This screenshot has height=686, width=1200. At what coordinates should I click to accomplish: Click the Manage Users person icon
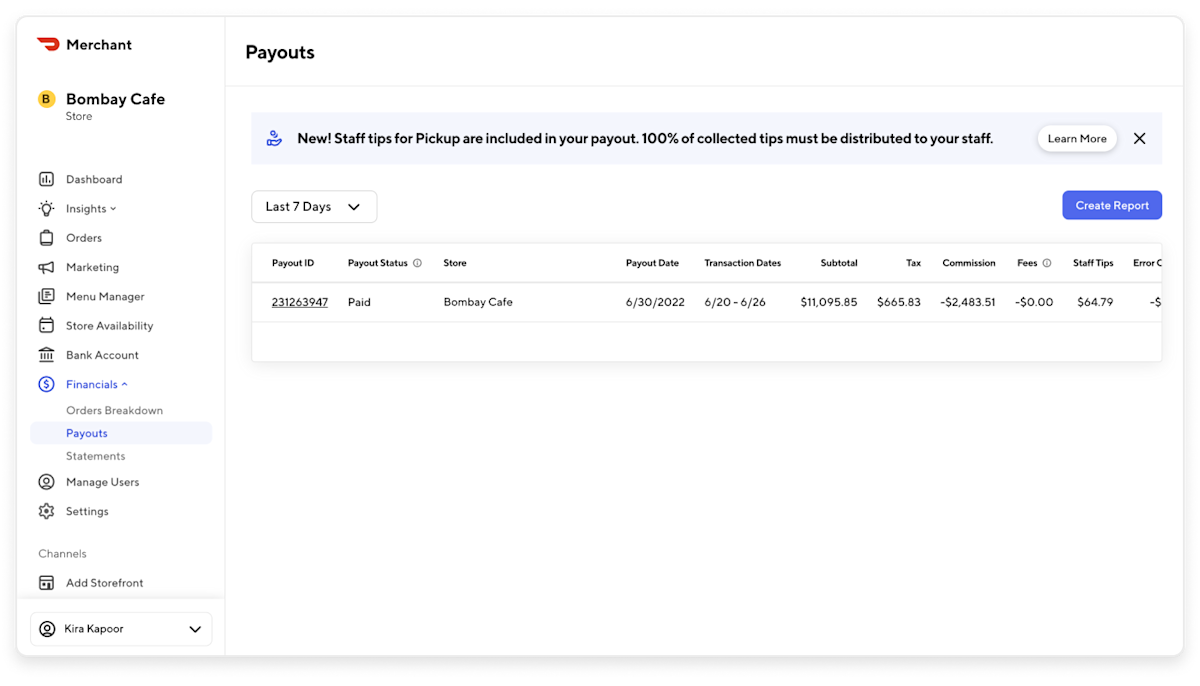click(46, 482)
